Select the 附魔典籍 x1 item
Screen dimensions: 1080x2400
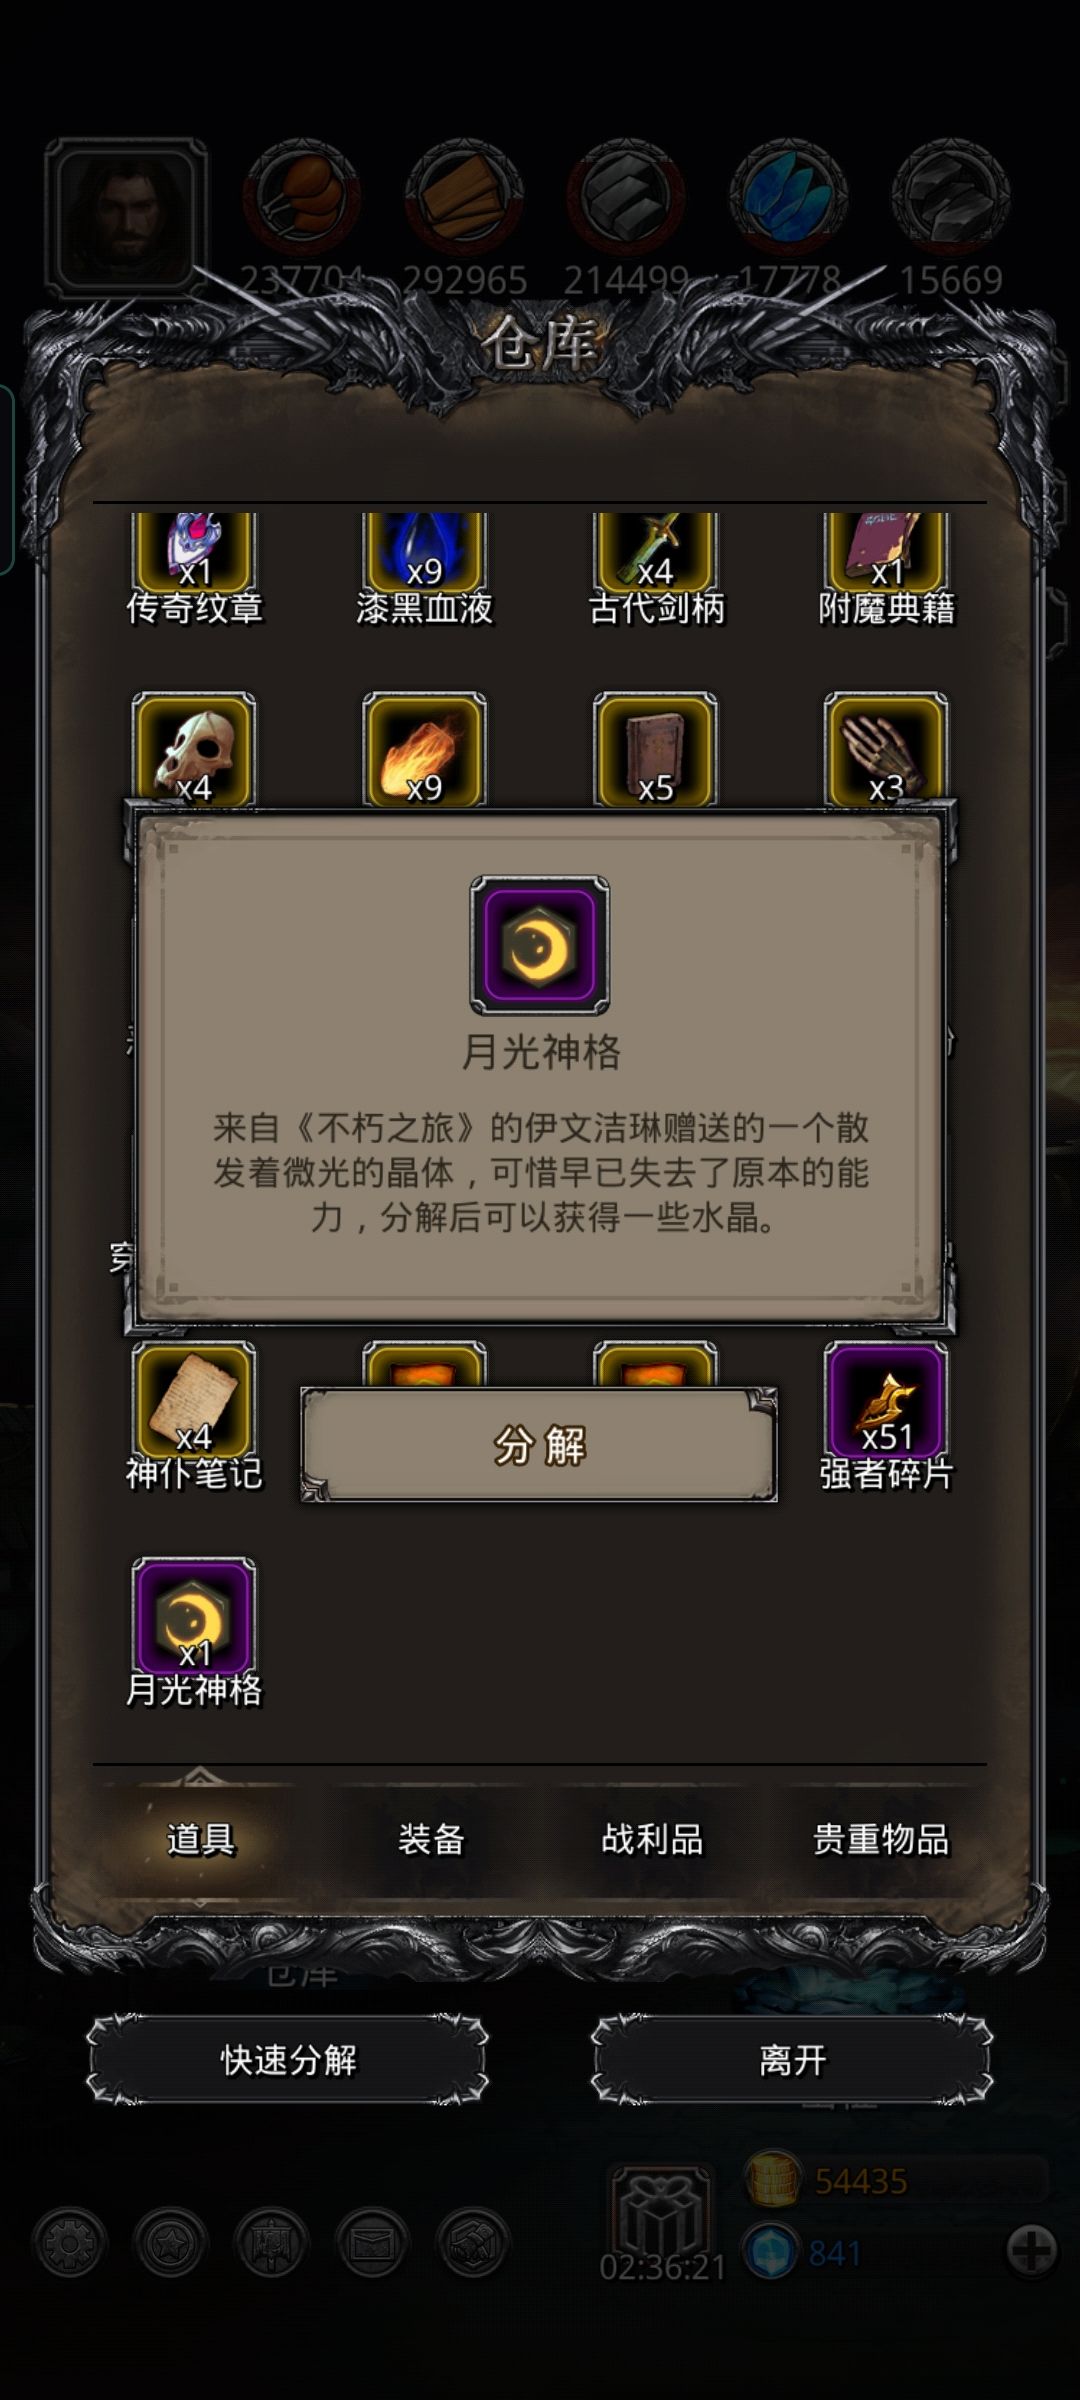885,553
